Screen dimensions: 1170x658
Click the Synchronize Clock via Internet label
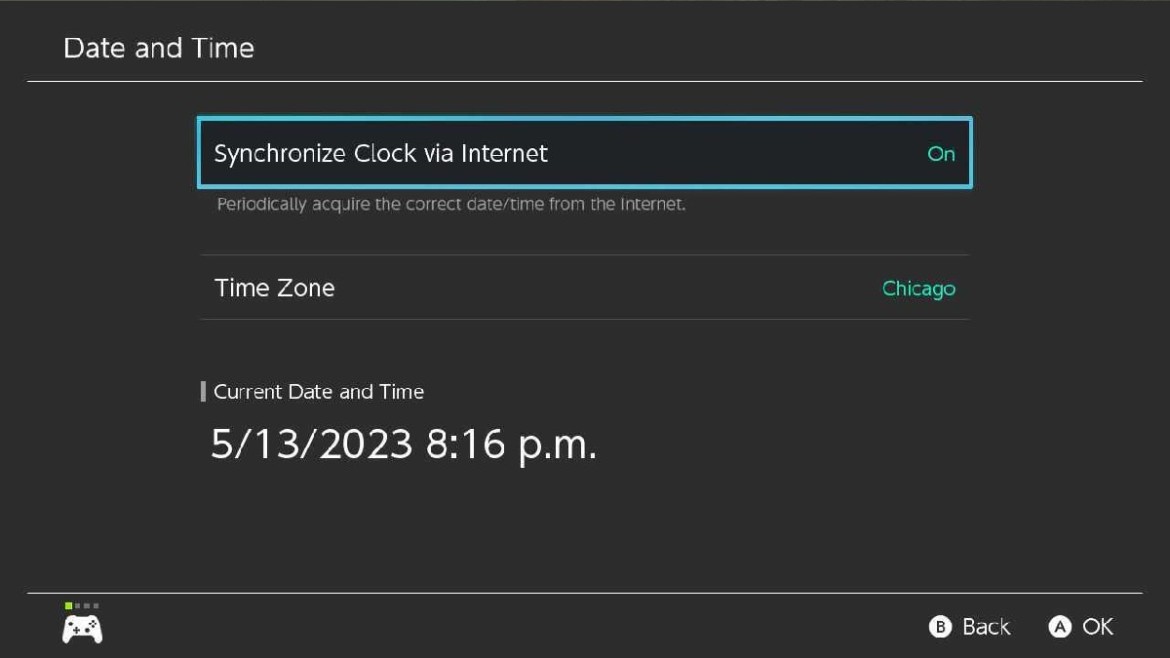point(381,154)
